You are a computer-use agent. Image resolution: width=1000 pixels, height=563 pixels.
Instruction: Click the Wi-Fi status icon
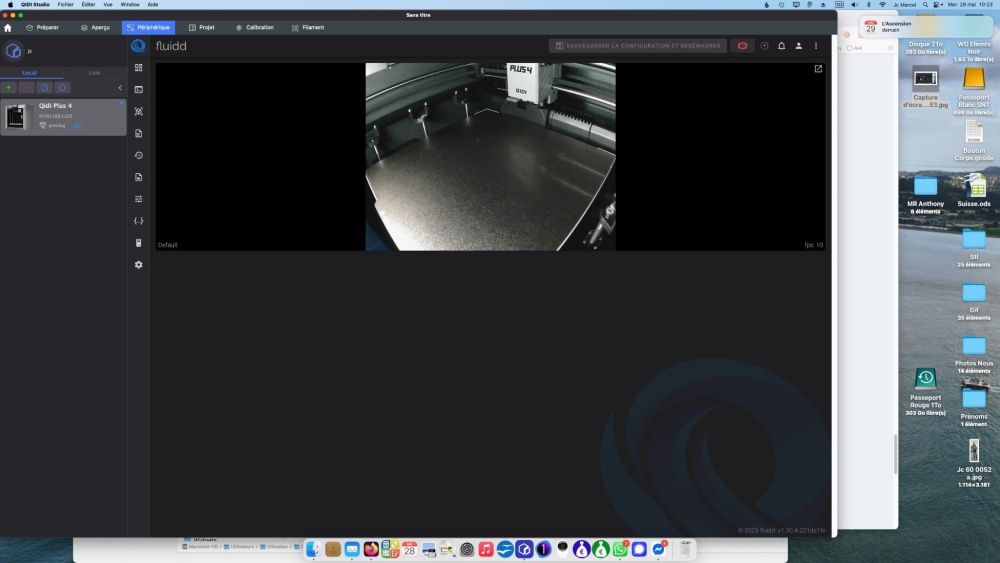883,4
